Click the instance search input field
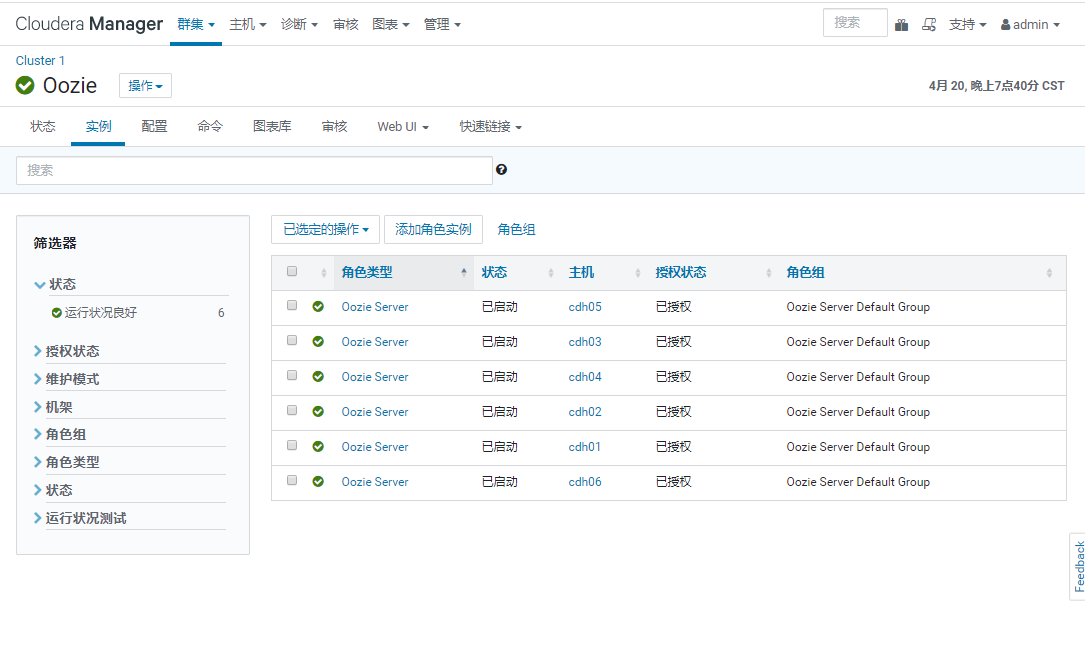The width and height of the screenshot is (1085, 645). tap(254, 170)
